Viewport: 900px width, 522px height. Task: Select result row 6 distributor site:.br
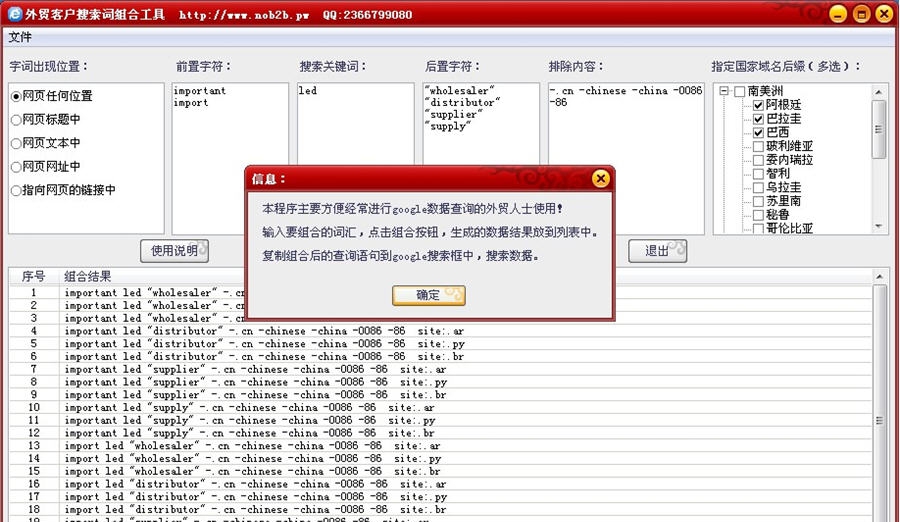point(440,357)
